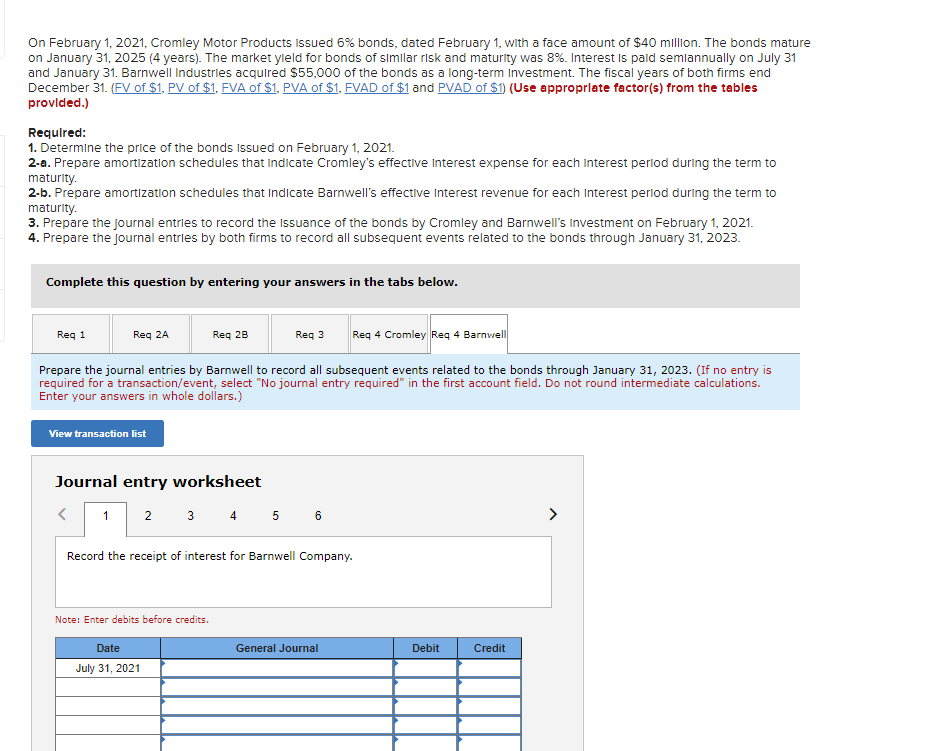Click the Debit column header
The width and height of the screenshot is (932, 751).
426,648
